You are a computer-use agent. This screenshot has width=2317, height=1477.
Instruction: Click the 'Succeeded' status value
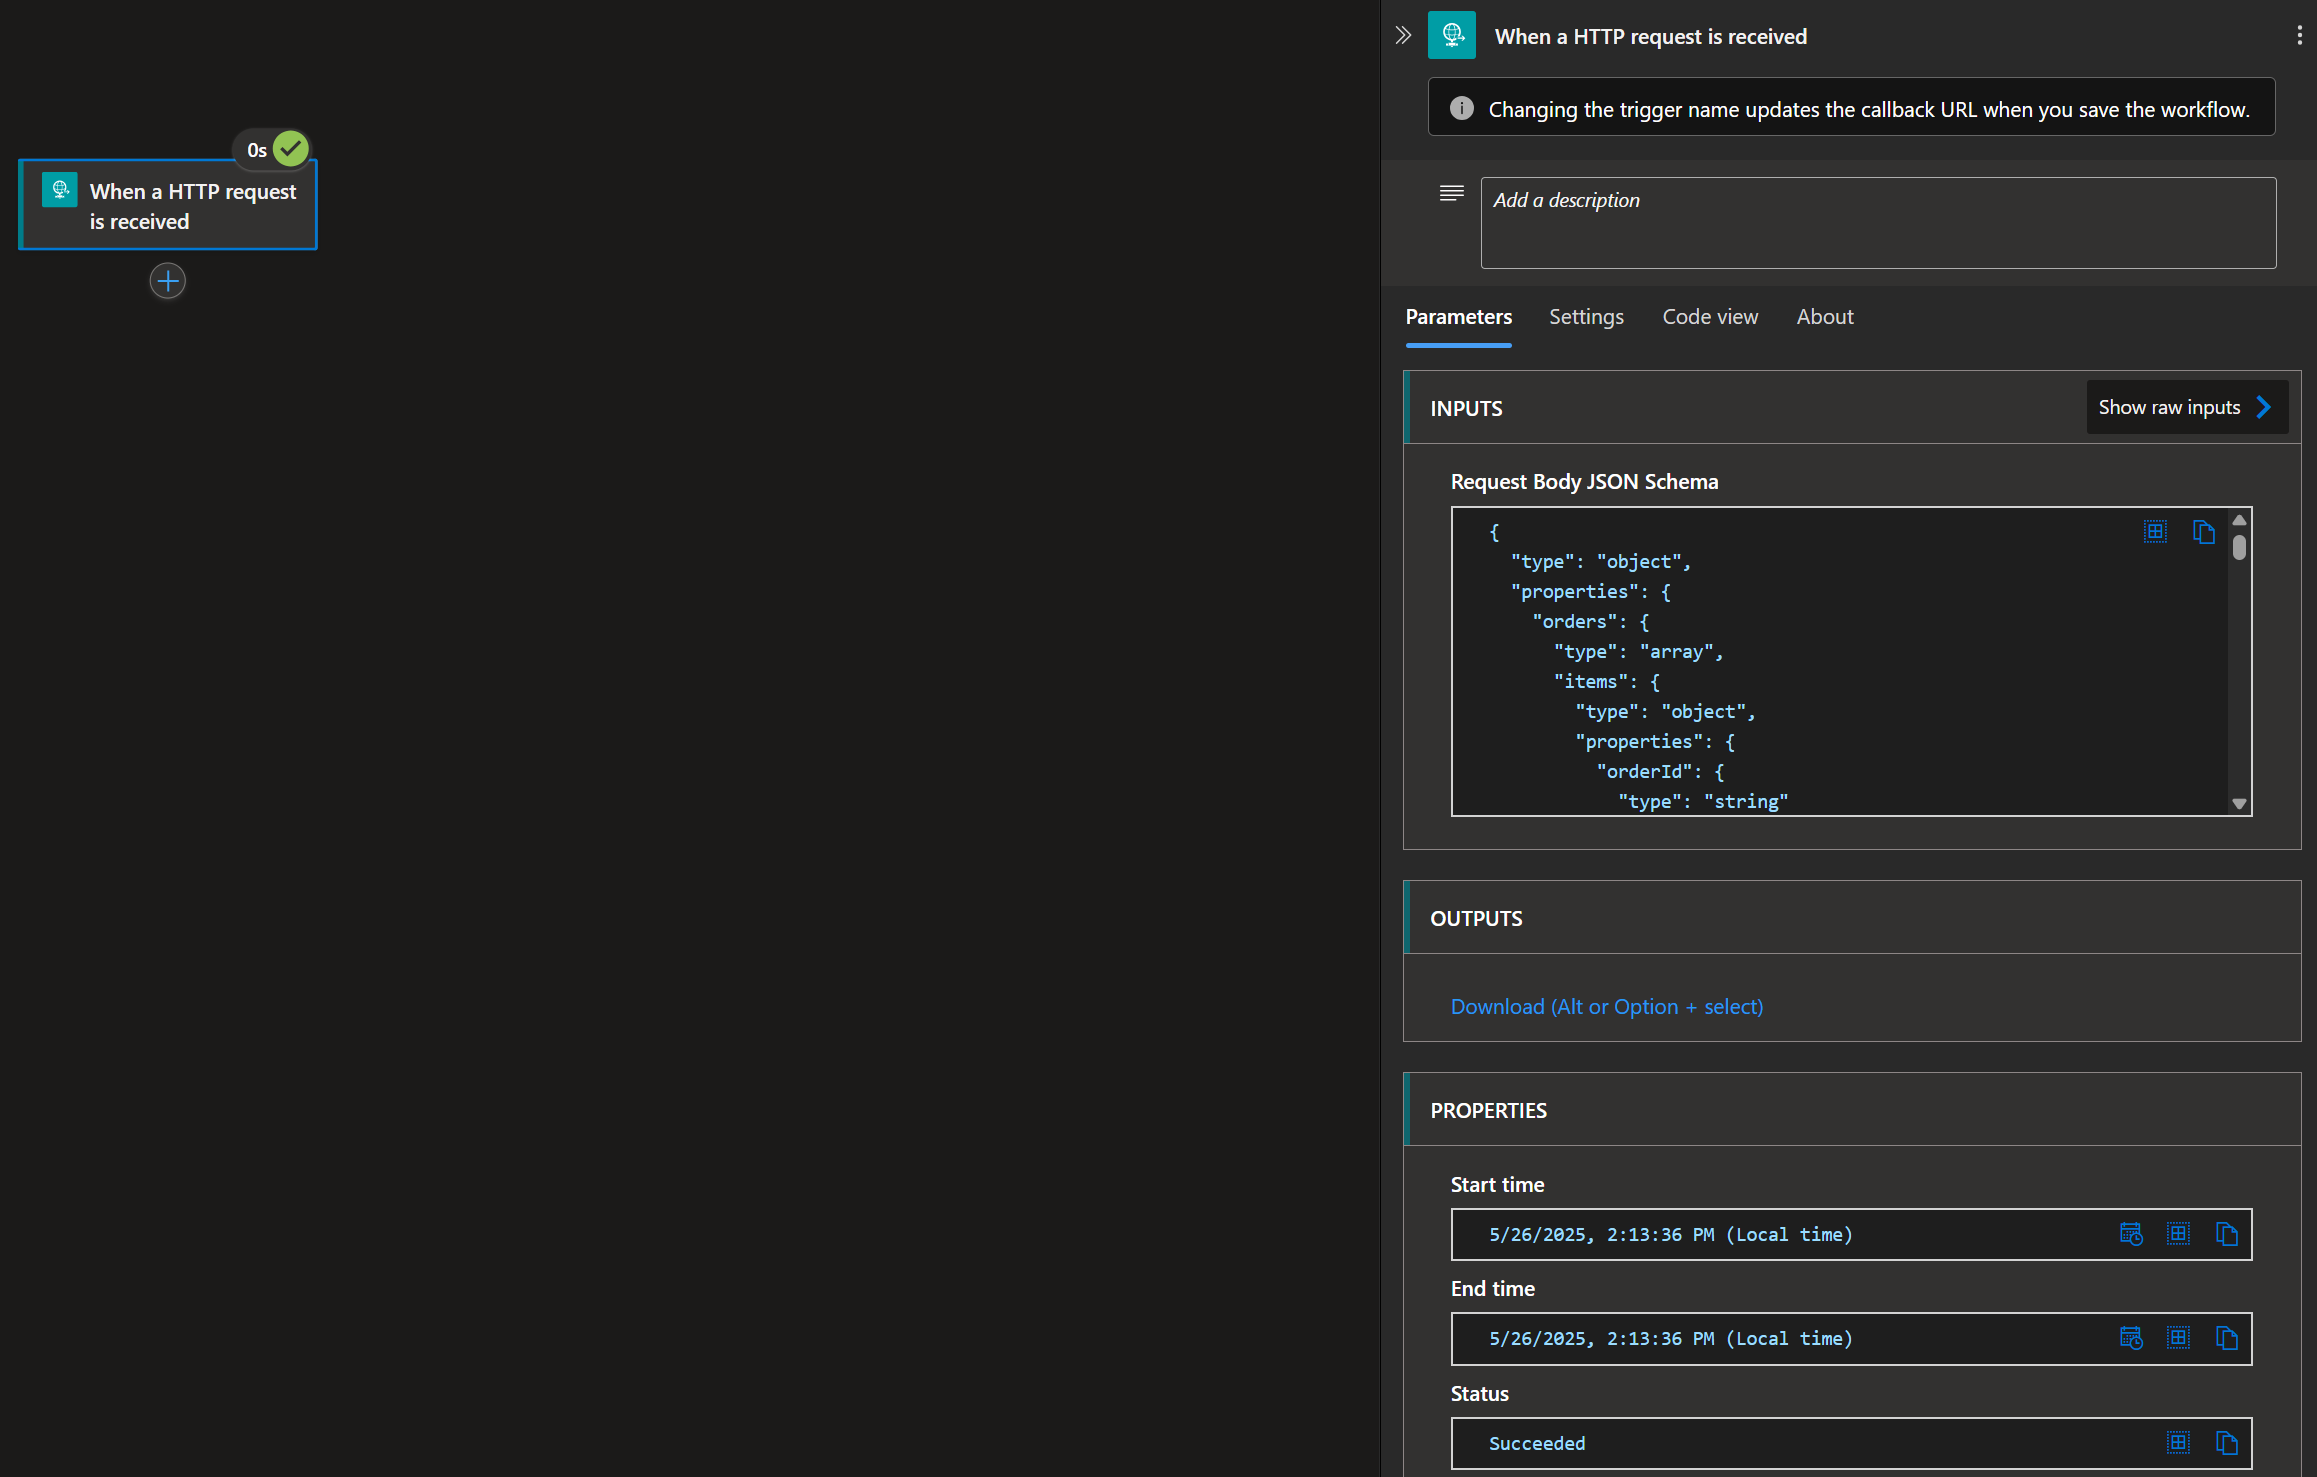(x=1537, y=1444)
